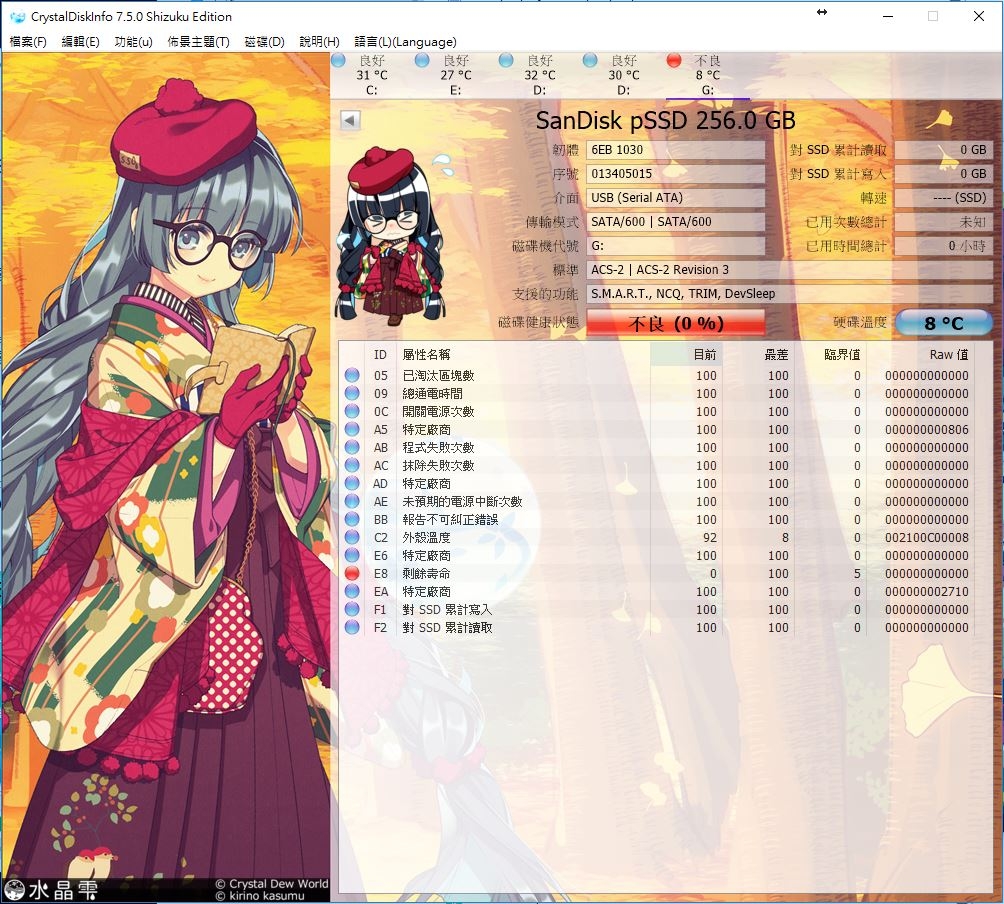The image size is (1004, 904).
Task: Click the 臨界值 column header
Action: [x=830, y=355]
